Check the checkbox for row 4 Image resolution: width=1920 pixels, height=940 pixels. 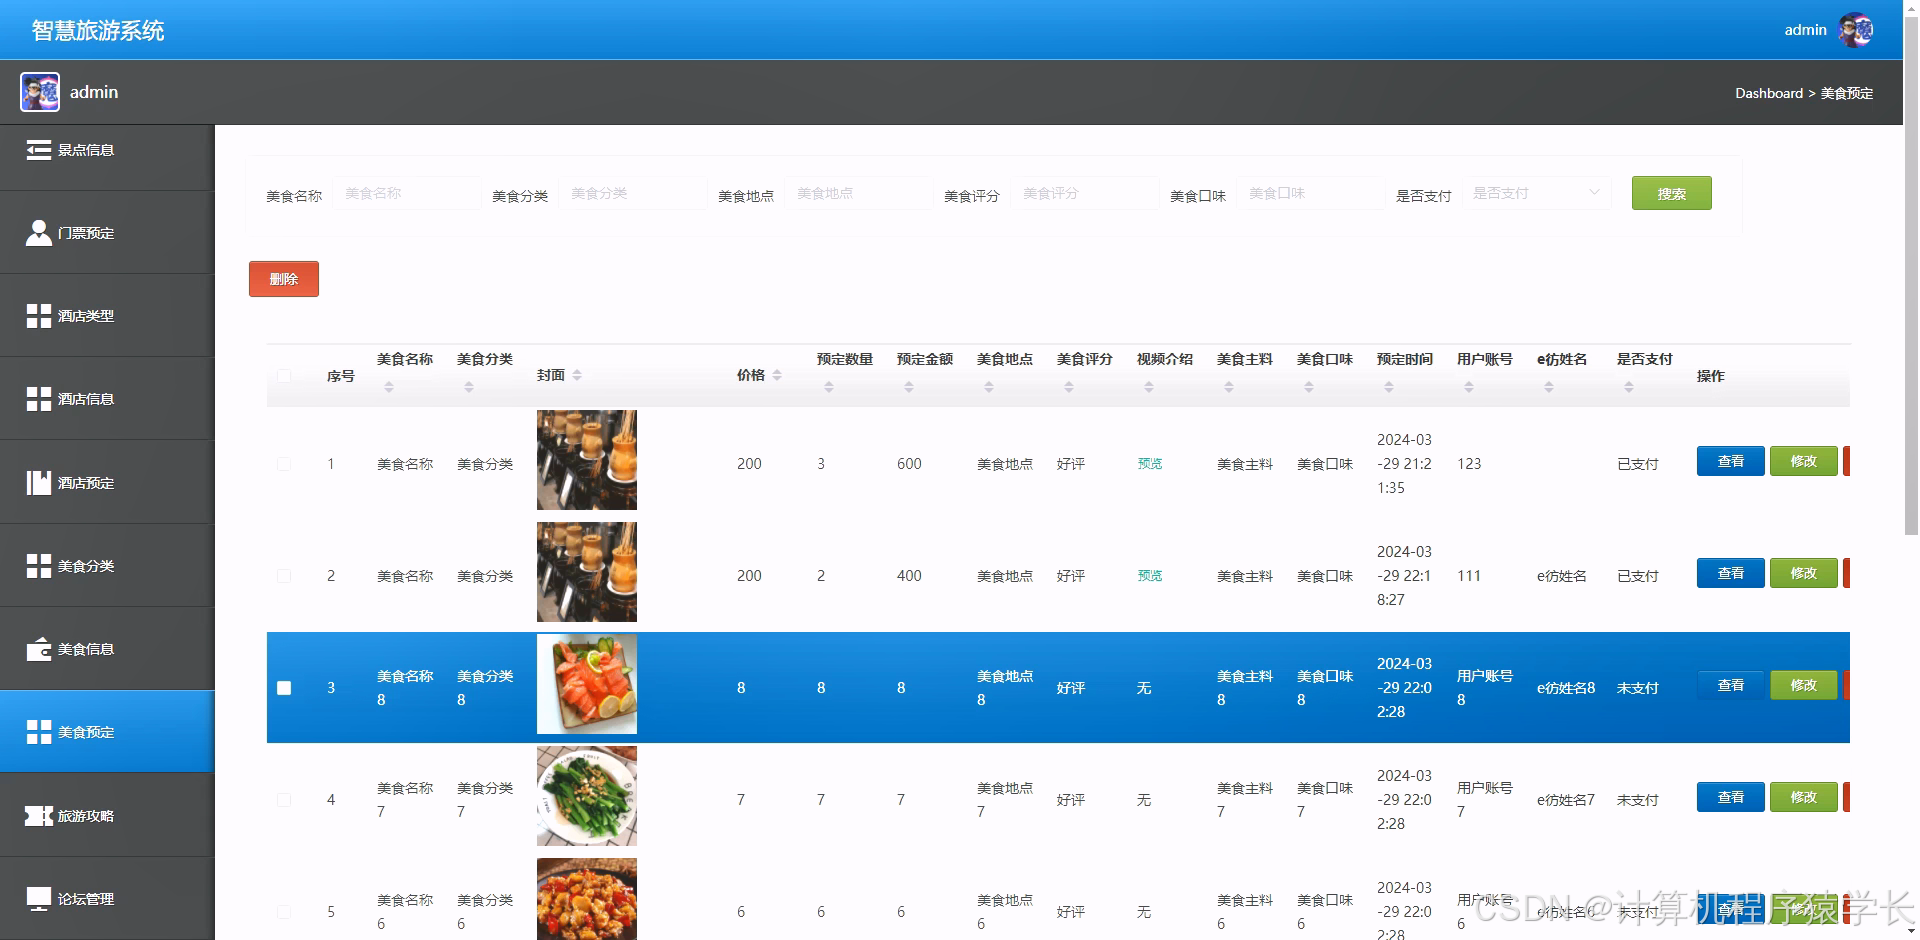click(284, 800)
